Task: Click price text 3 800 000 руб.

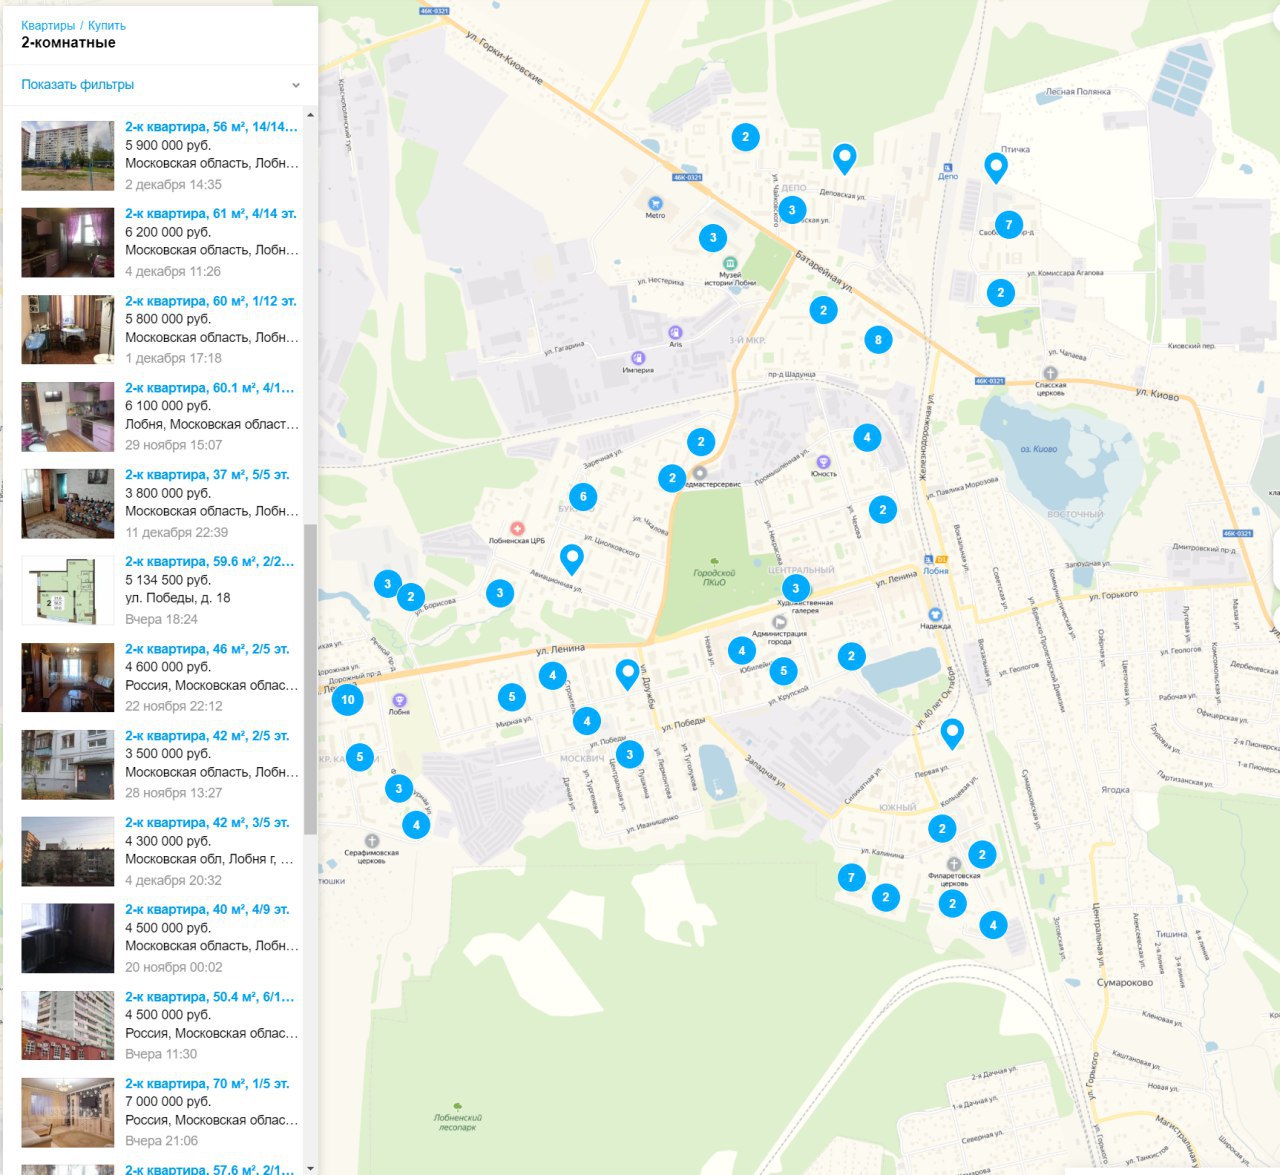Action: coord(168,493)
